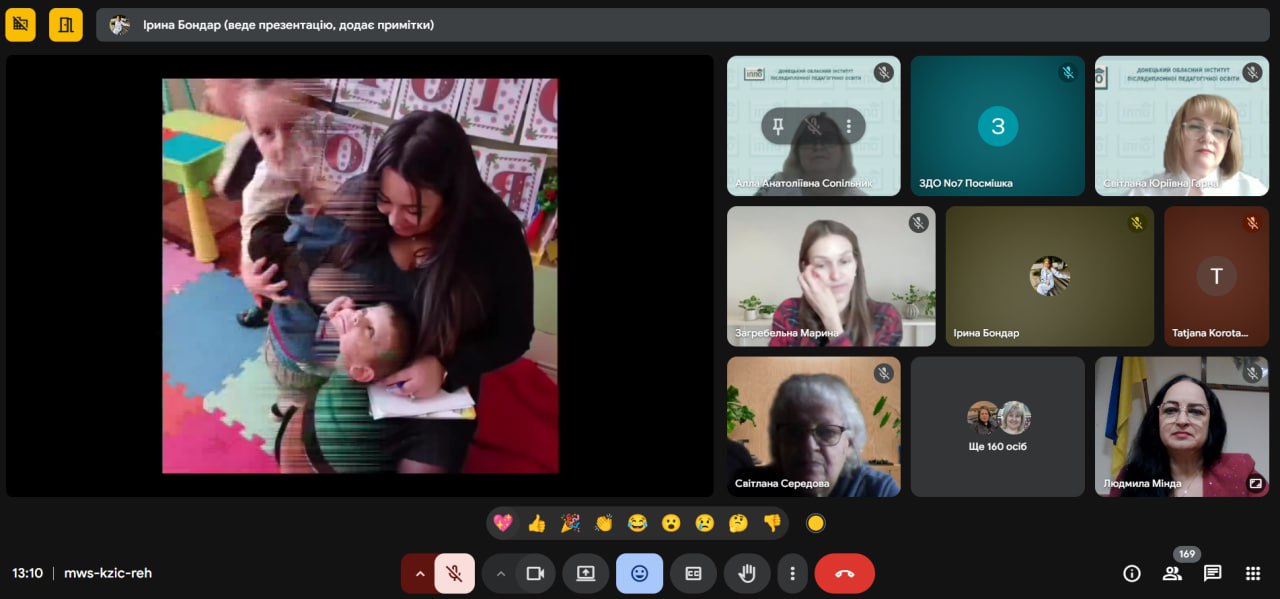Leave the call with red button
Screen dimensions: 1280x599
click(x=844, y=573)
